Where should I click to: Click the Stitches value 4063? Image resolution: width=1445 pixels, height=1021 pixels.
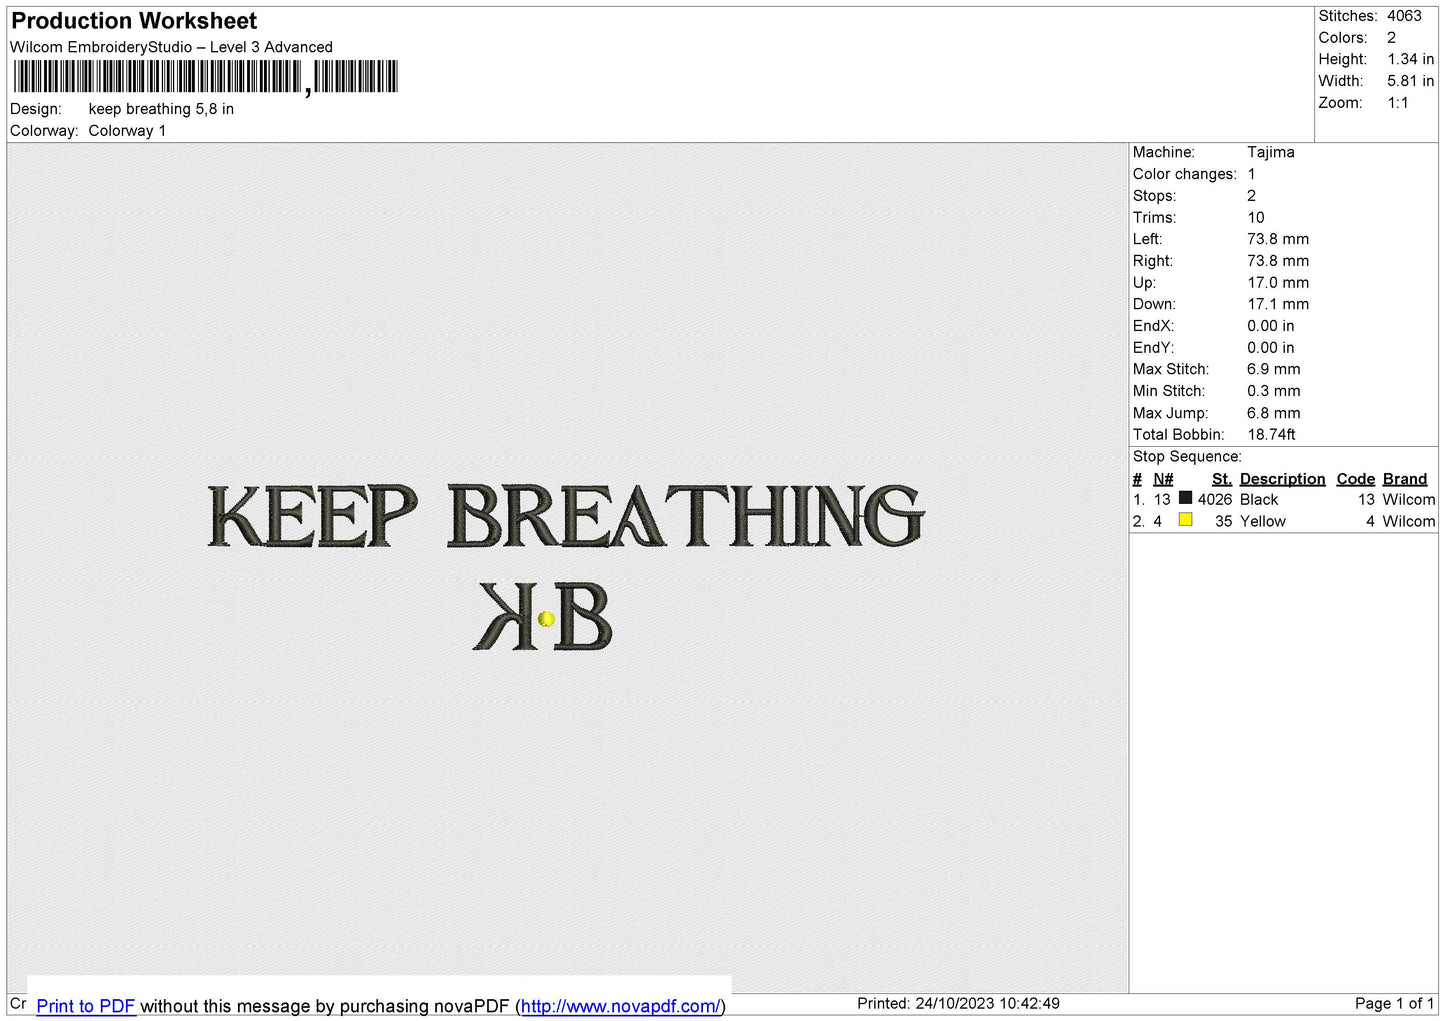(1404, 16)
